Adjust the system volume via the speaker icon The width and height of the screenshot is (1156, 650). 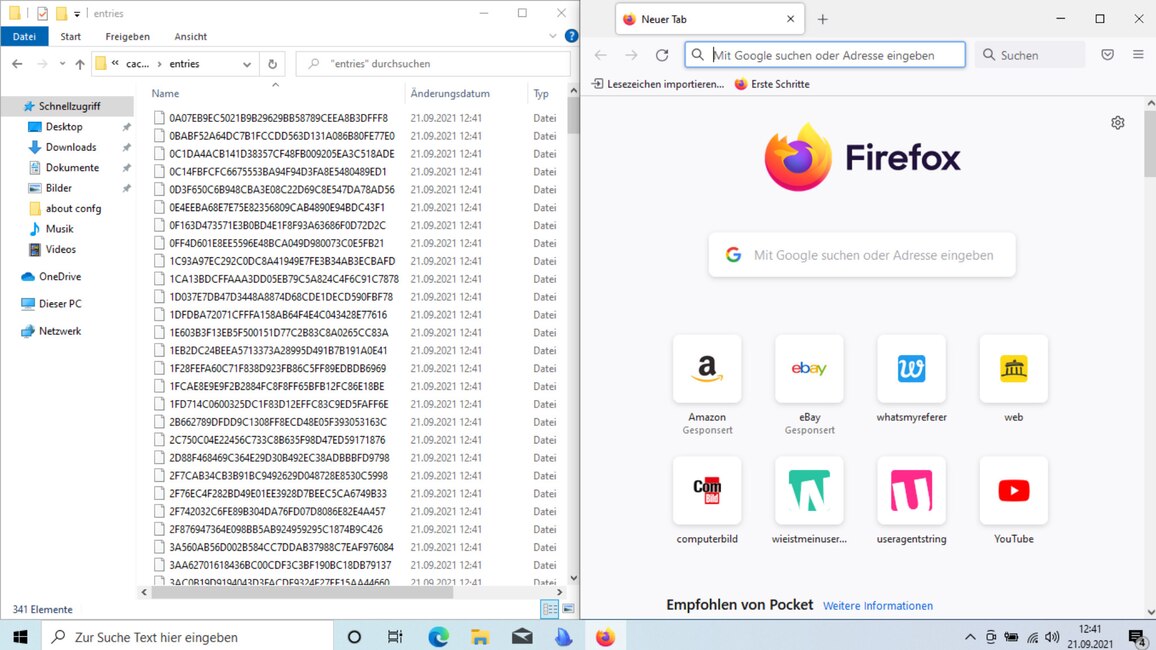pos(1052,636)
